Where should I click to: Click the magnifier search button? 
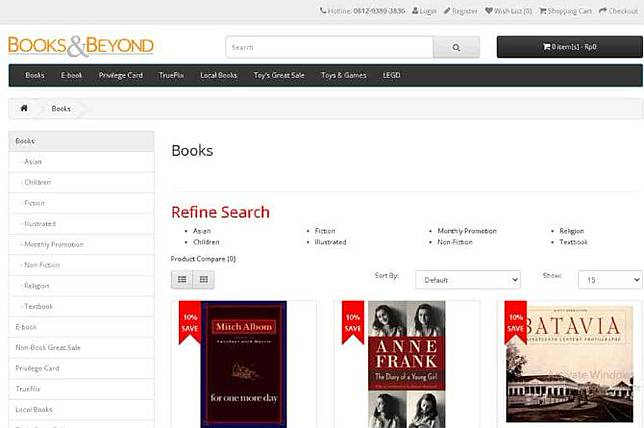click(456, 47)
